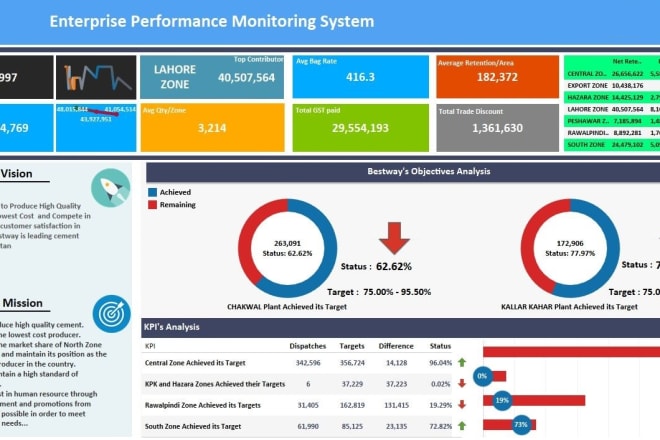Click 'Central Zone Achieved its Target' row label
This screenshot has height=440, width=660.
coord(195,363)
